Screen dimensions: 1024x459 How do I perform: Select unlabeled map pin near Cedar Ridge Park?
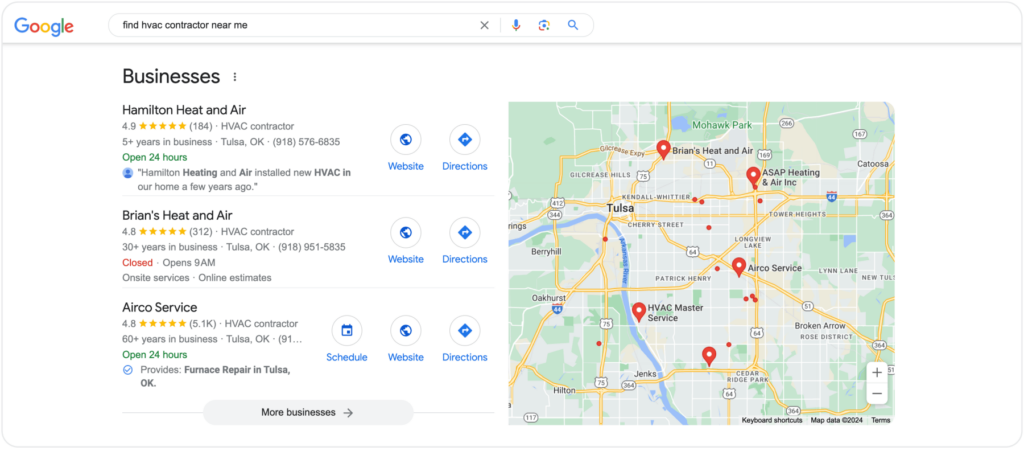(709, 356)
